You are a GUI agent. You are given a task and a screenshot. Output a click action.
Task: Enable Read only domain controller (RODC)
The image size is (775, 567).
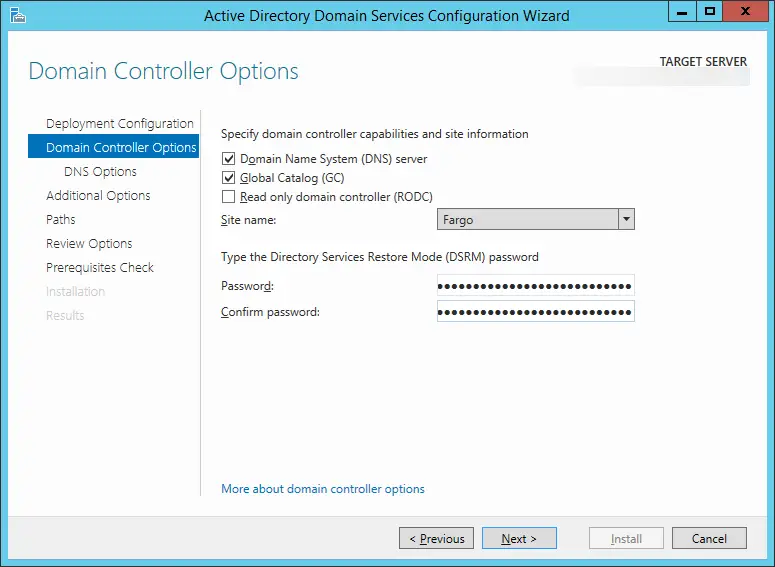click(228, 197)
